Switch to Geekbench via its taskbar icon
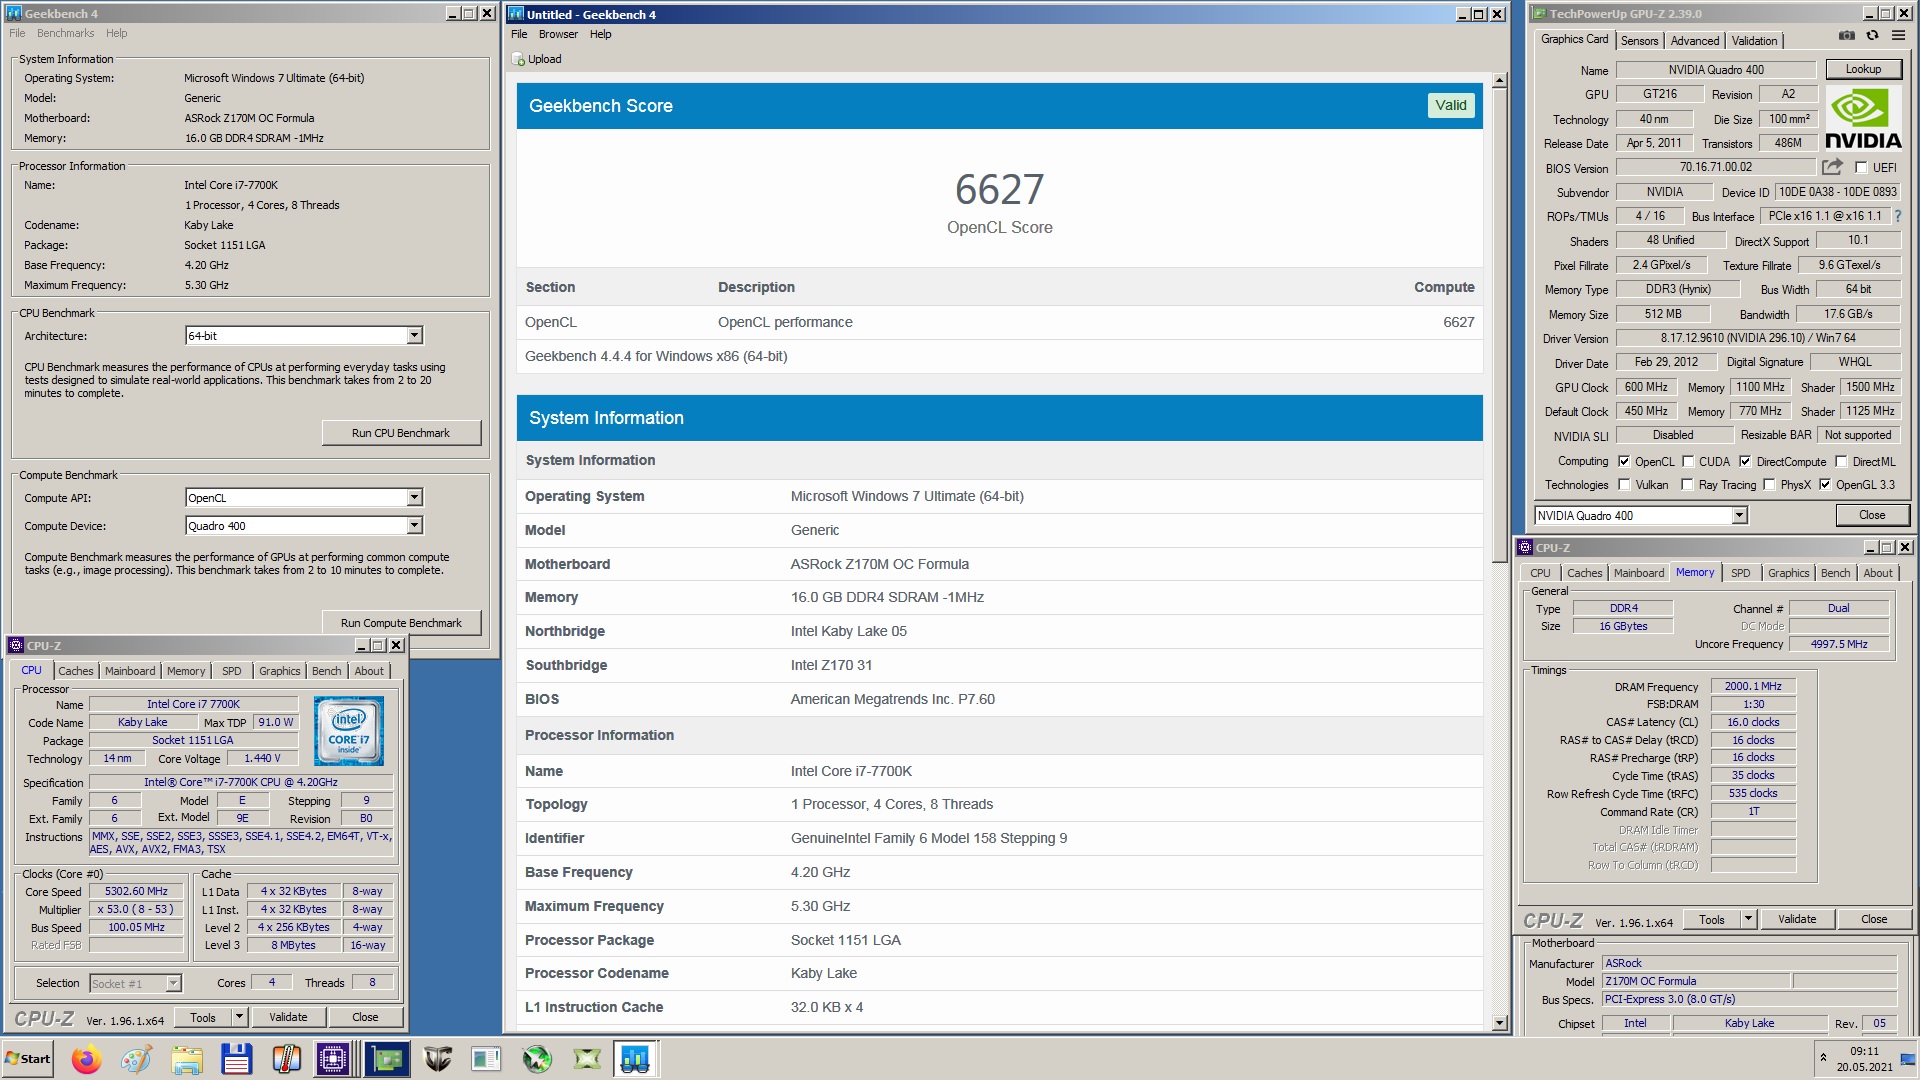The width and height of the screenshot is (1920, 1080). tap(635, 1059)
